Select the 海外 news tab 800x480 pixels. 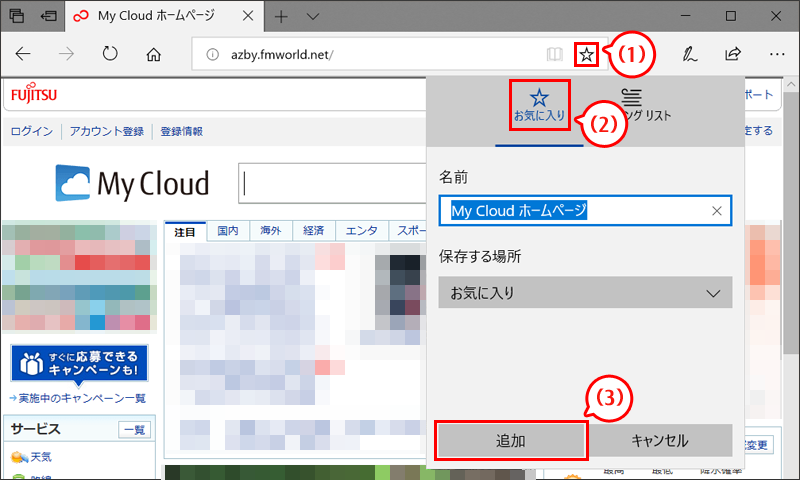(x=271, y=231)
